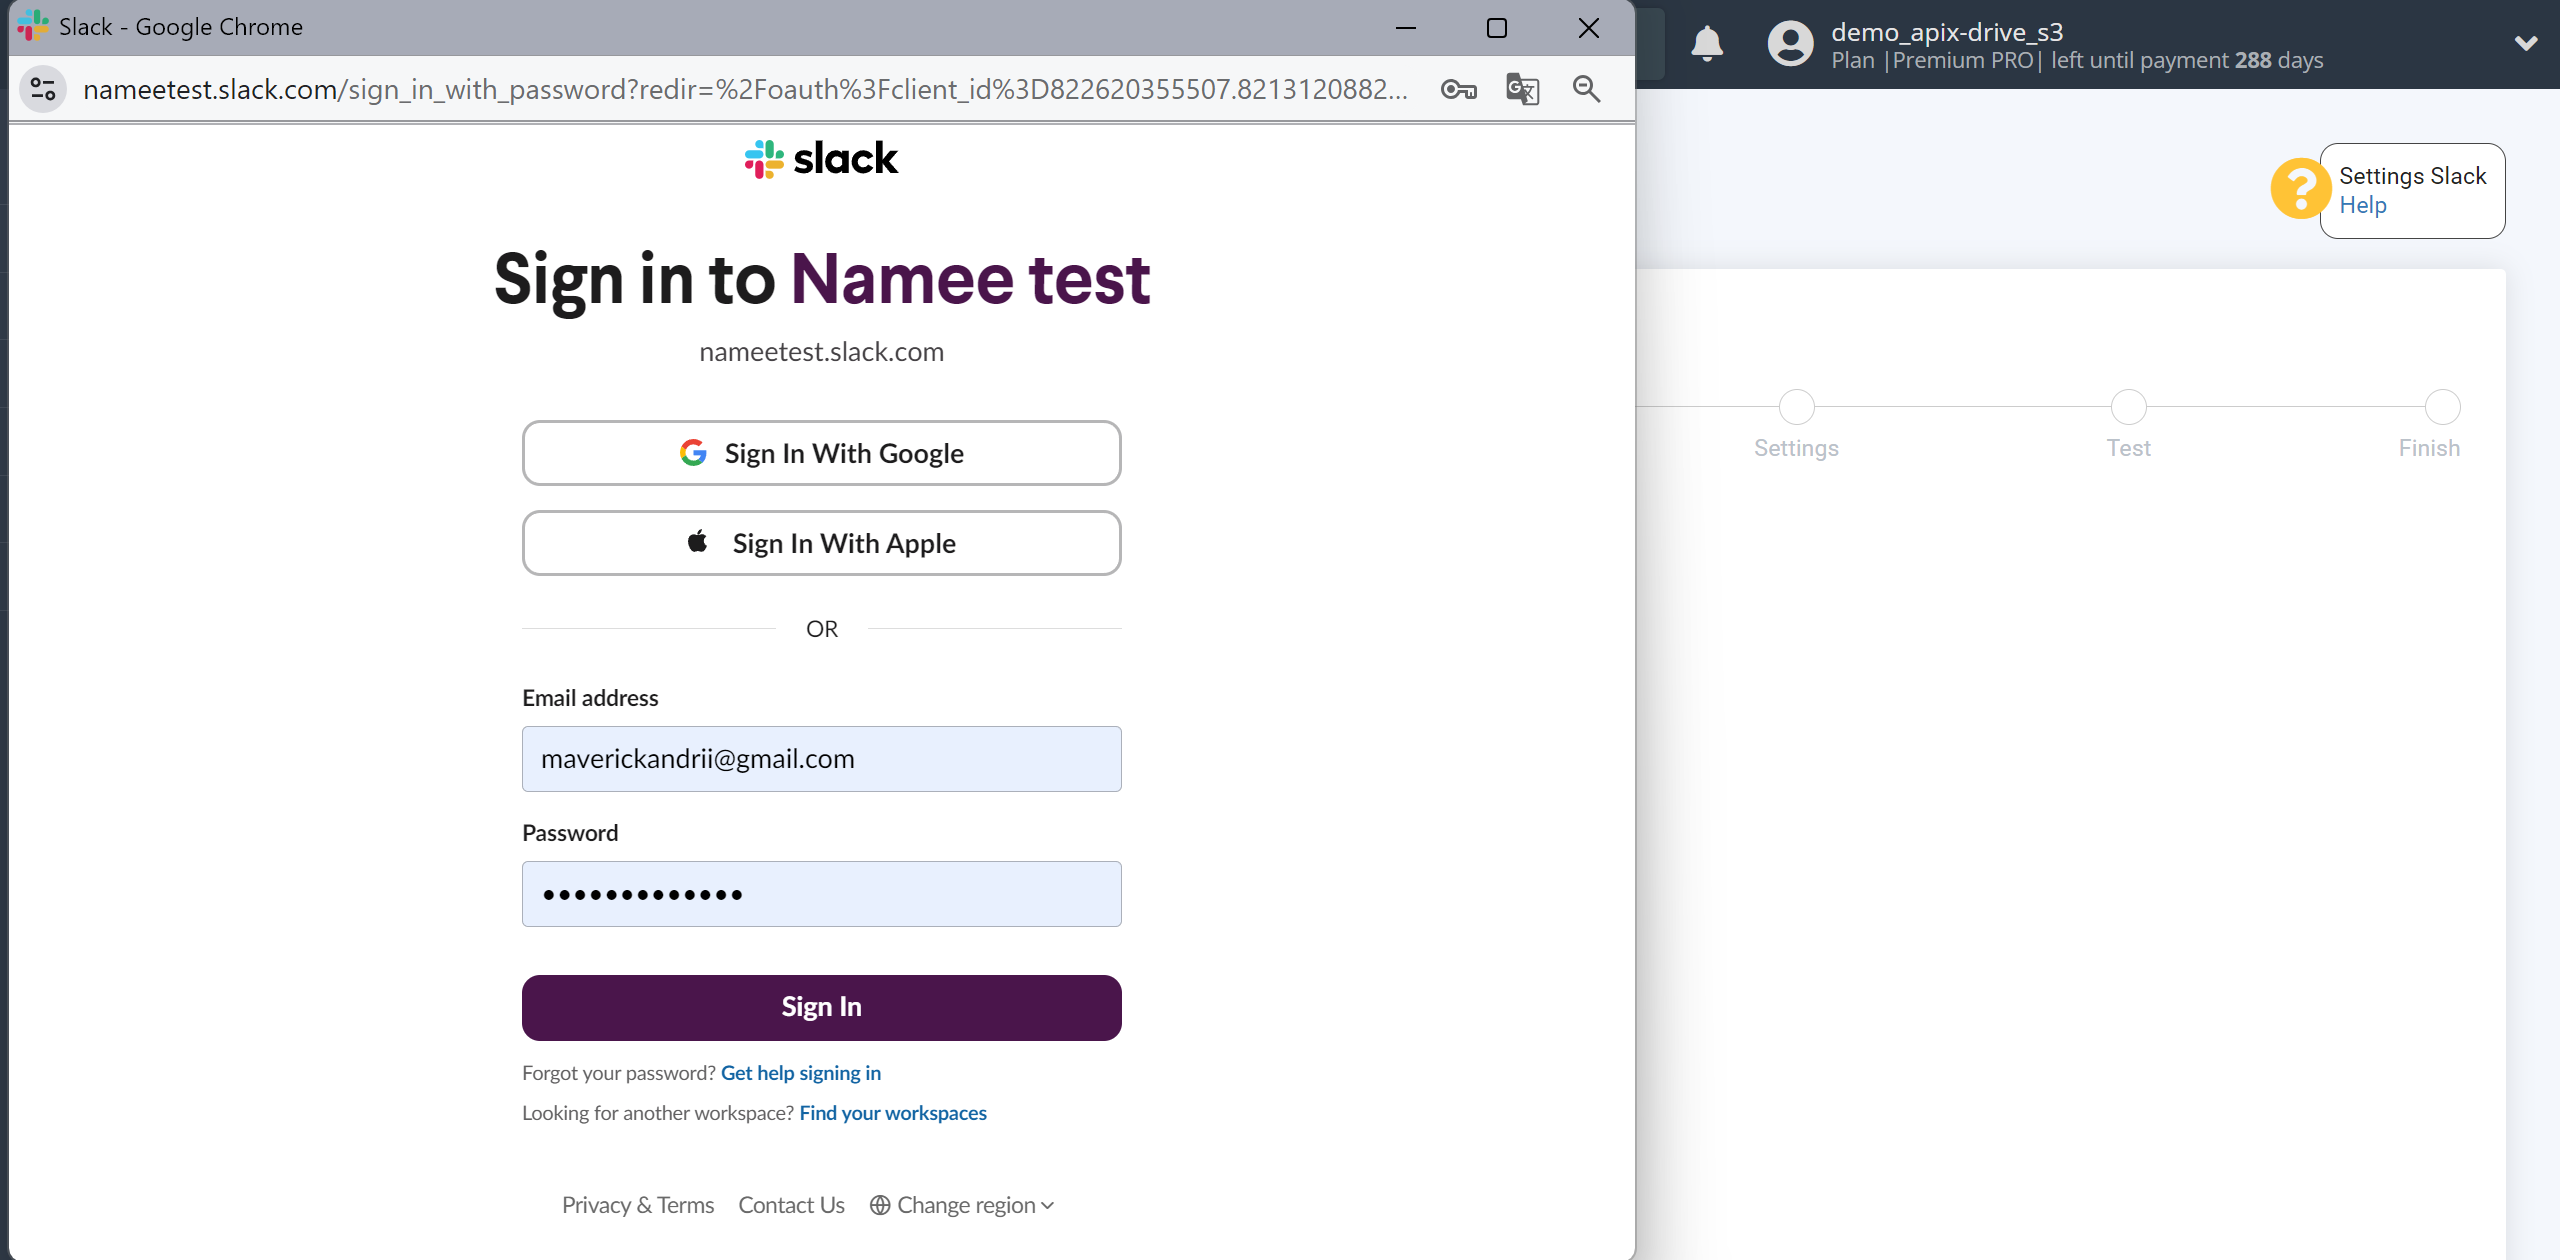Click Privacy & Terms menu link

pos(638,1205)
